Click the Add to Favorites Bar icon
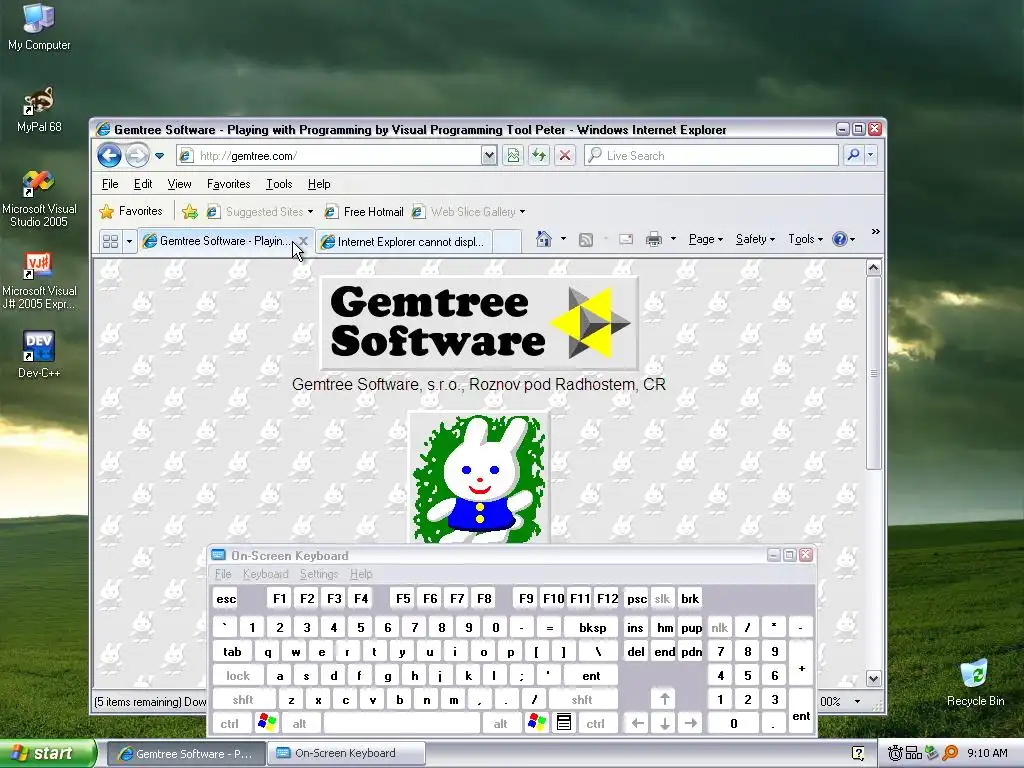 [190, 212]
